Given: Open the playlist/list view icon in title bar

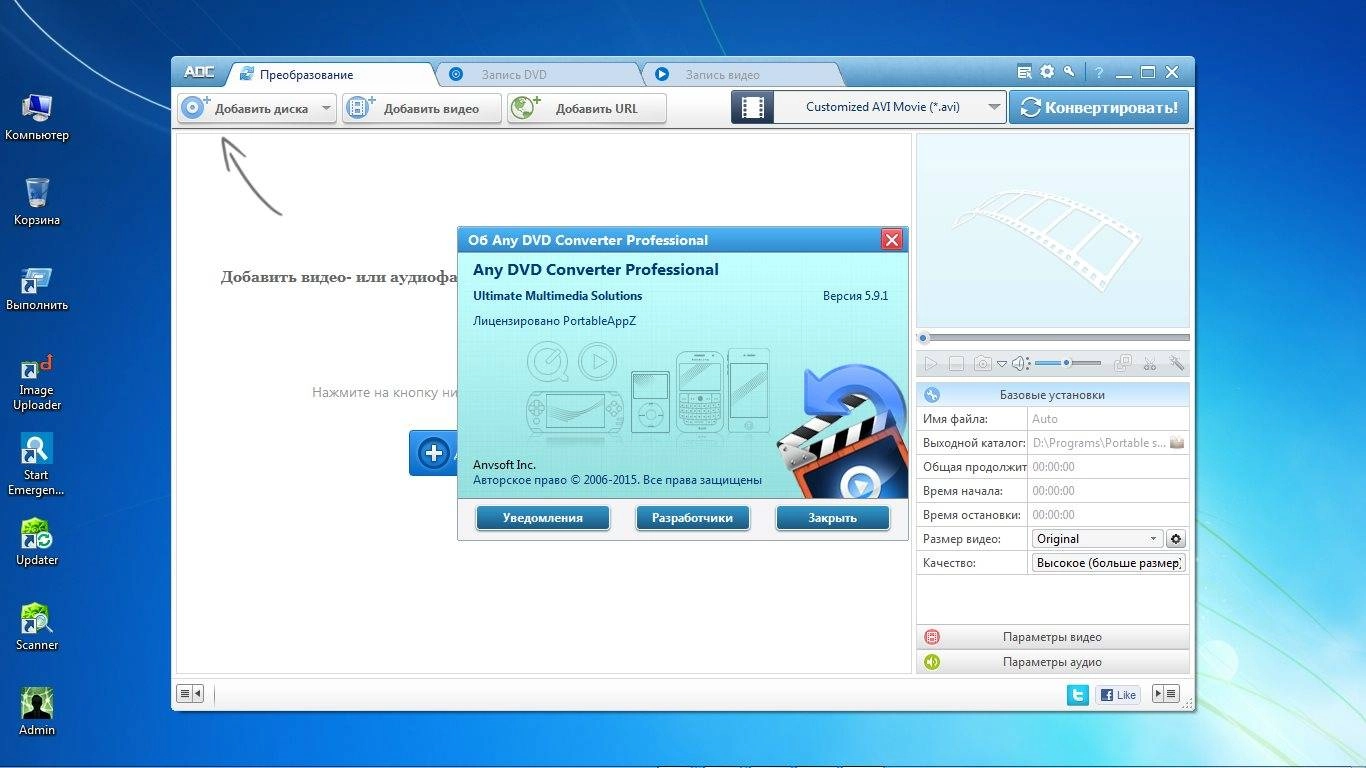Looking at the screenshot, I should pyautogui.click(x=1024, y=72).
